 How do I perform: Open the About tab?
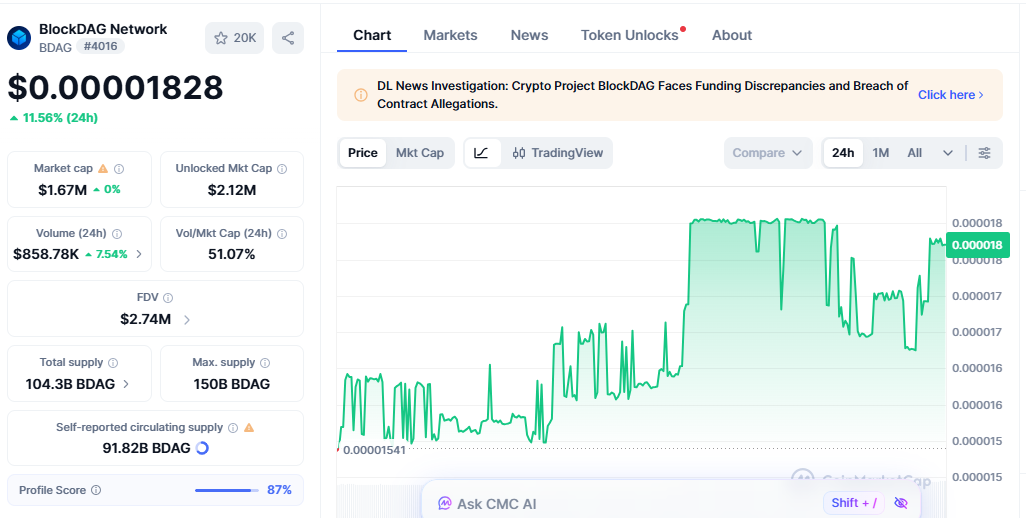point(732,35)
